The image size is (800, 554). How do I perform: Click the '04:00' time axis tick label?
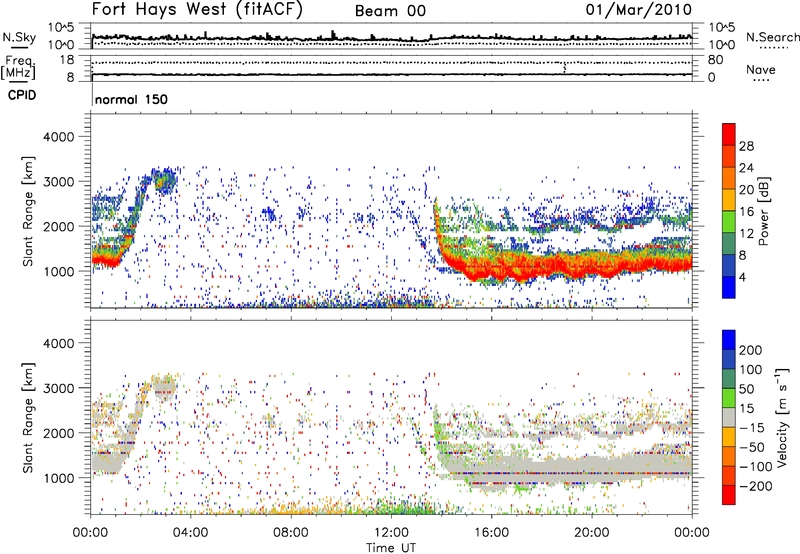pyautogui.click(x=191, y=533)
